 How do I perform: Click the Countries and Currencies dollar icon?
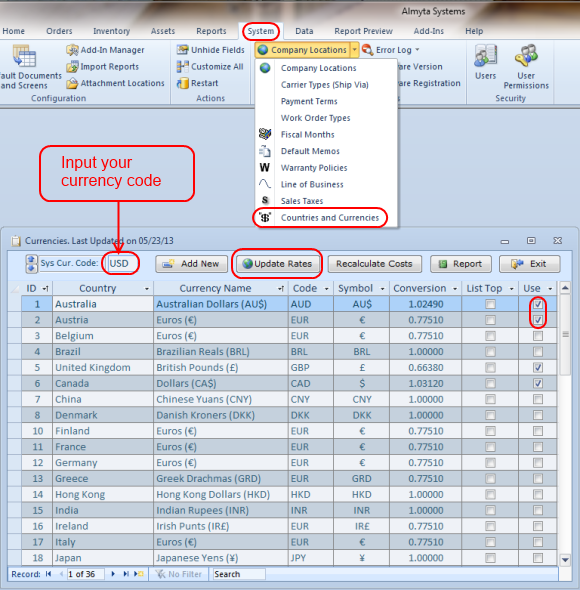(x=265, y=217)
